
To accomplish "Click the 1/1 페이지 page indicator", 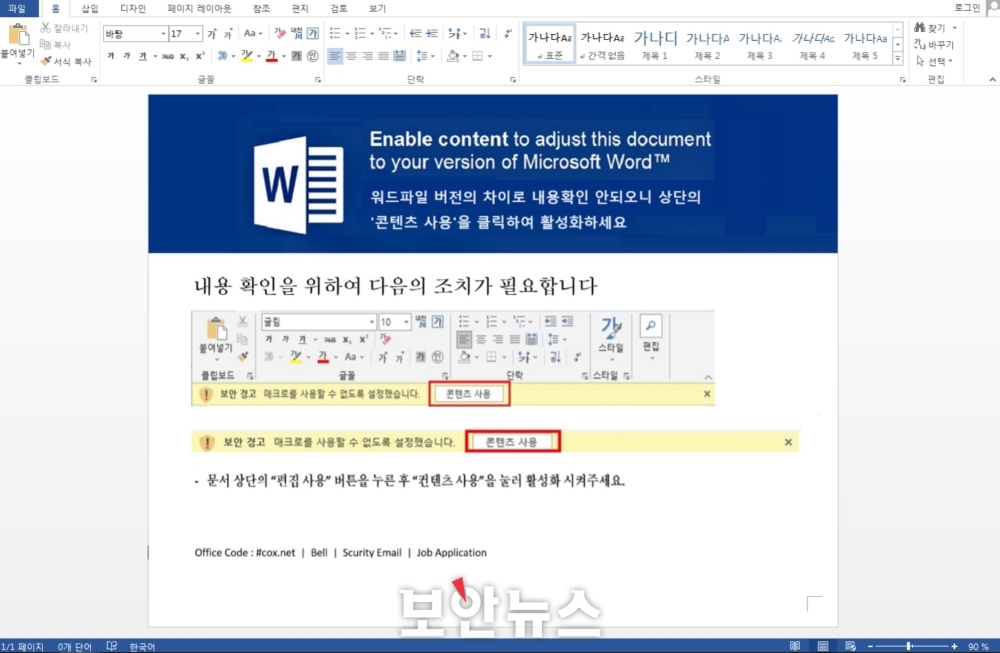I will (22, 647).
